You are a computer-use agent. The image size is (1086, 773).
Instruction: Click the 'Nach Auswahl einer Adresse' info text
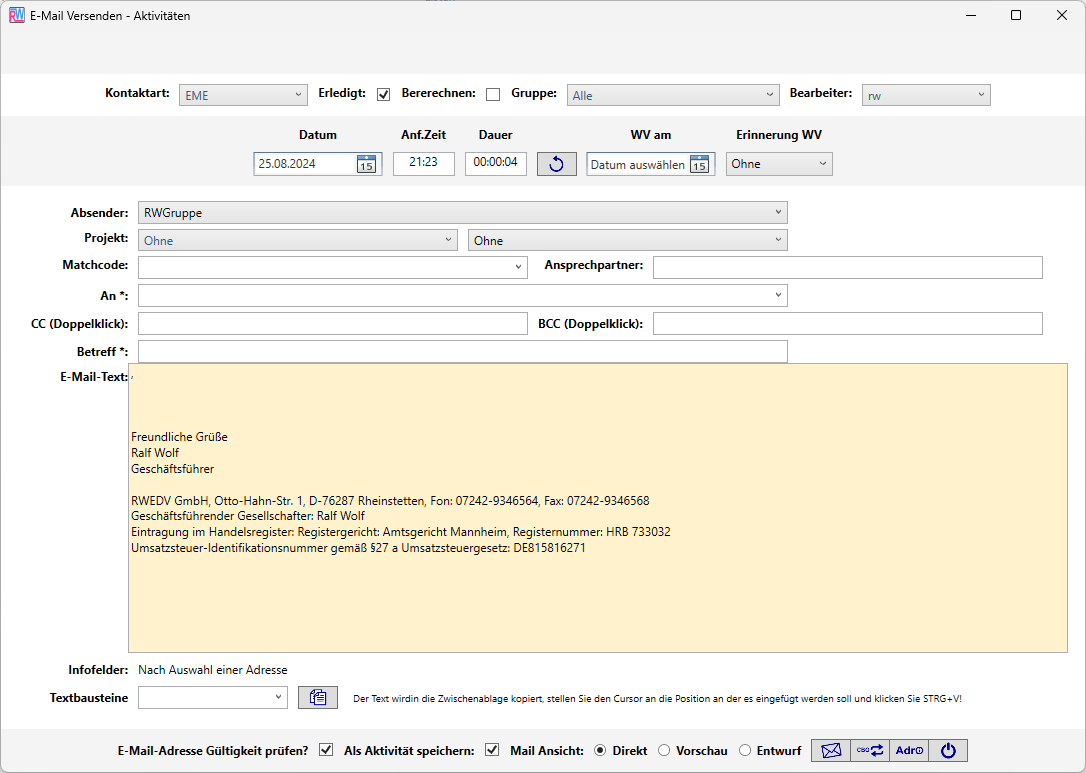pos(213,670)
